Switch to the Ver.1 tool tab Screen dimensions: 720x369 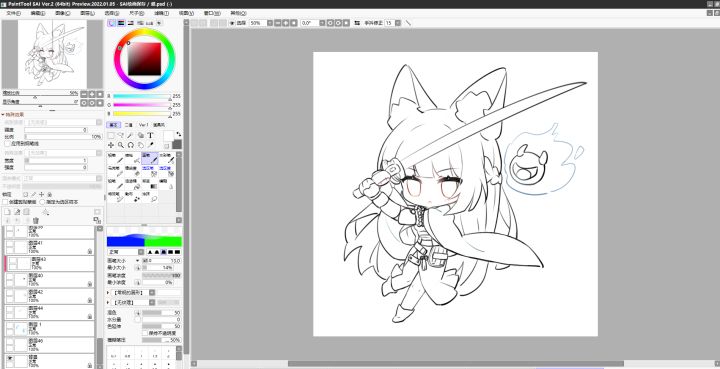pyautogui.click(x=144, y=125)
